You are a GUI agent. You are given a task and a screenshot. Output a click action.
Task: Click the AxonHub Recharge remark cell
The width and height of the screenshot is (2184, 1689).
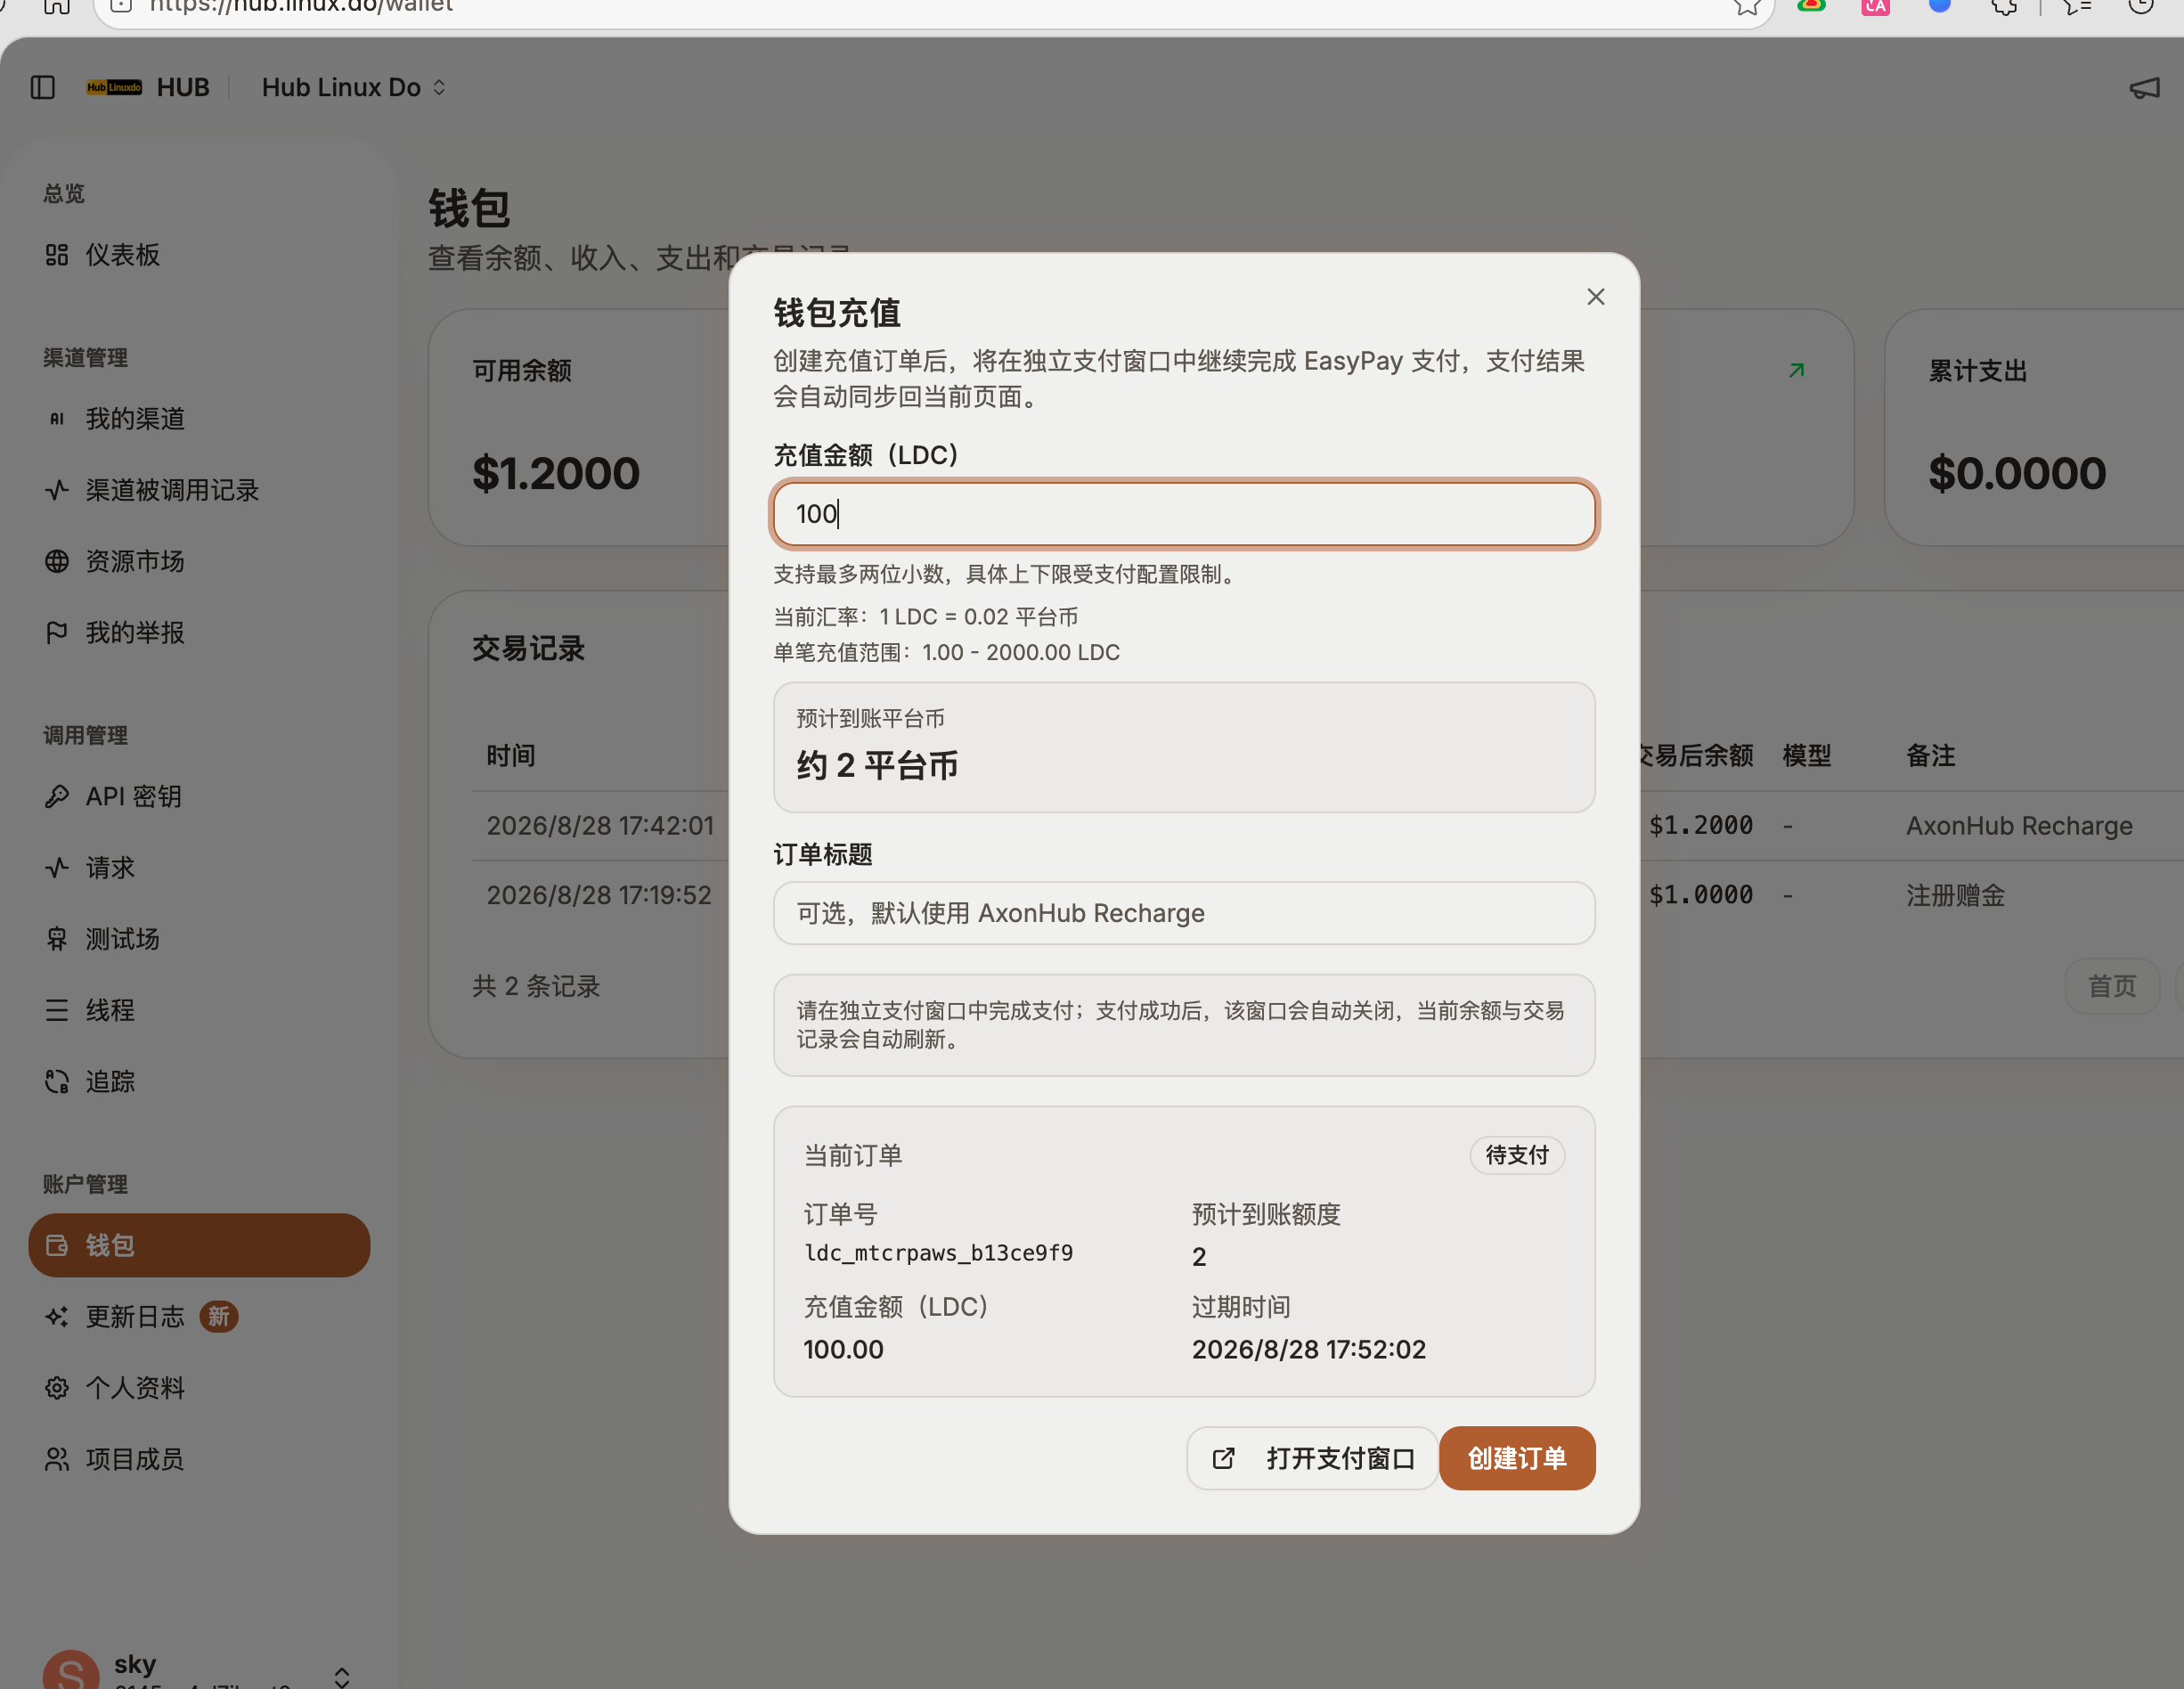(x=2019, y=826)
